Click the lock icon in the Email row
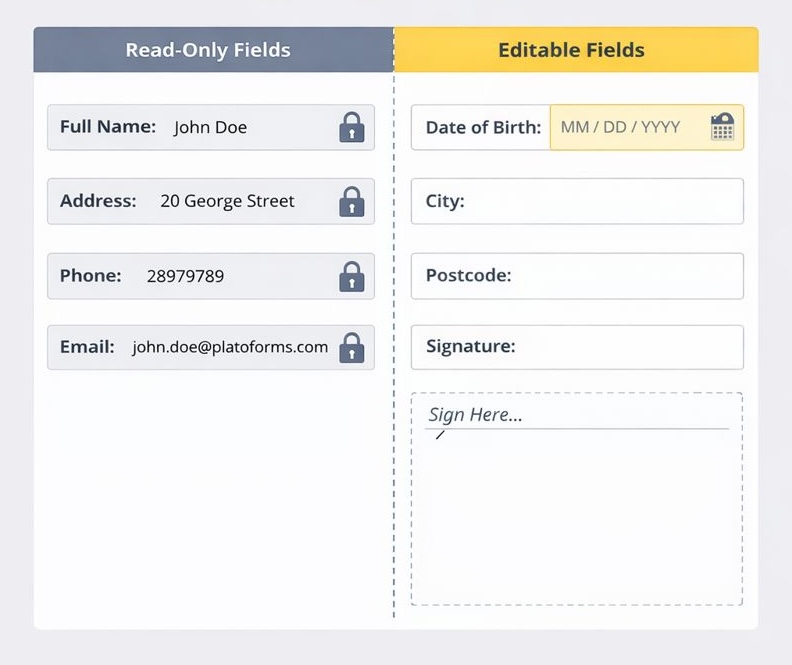Image resolution: width=792 pixels, height=665 pixels. pyautogui.click(x=351, y=348)
